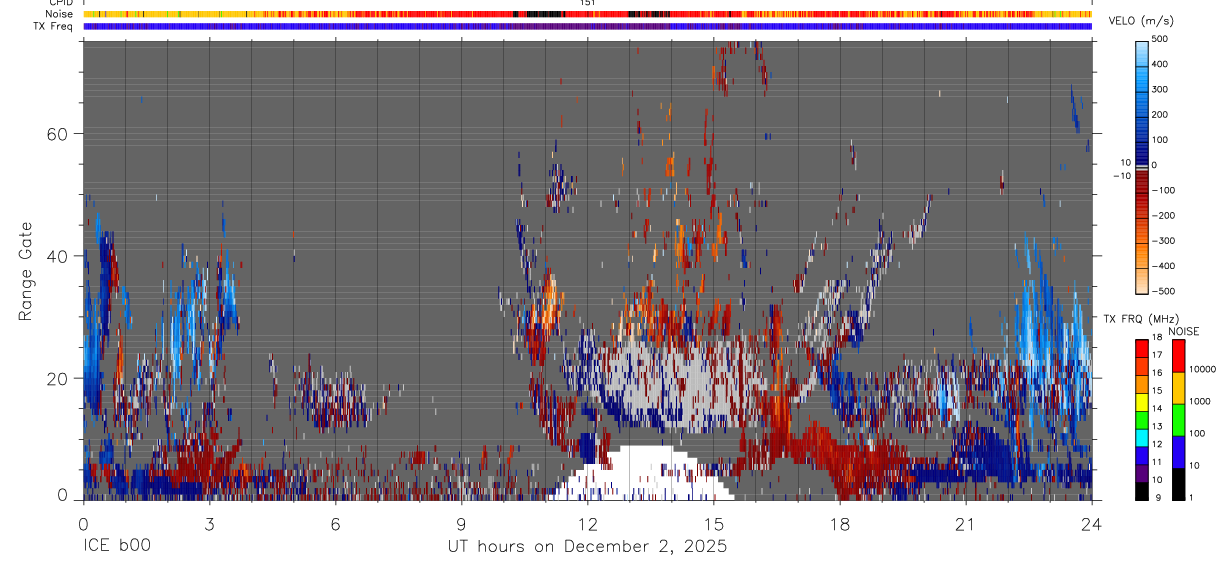1228x567 pixels.
Task: Click the horizontal Noise color strip
Action: 588,14
